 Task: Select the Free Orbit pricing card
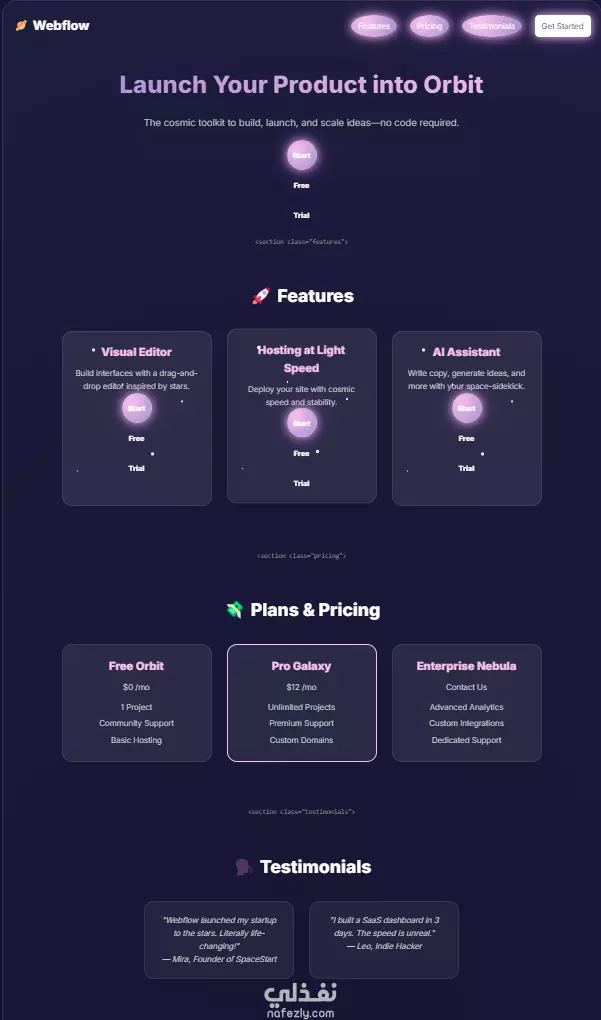coord(137,703)
